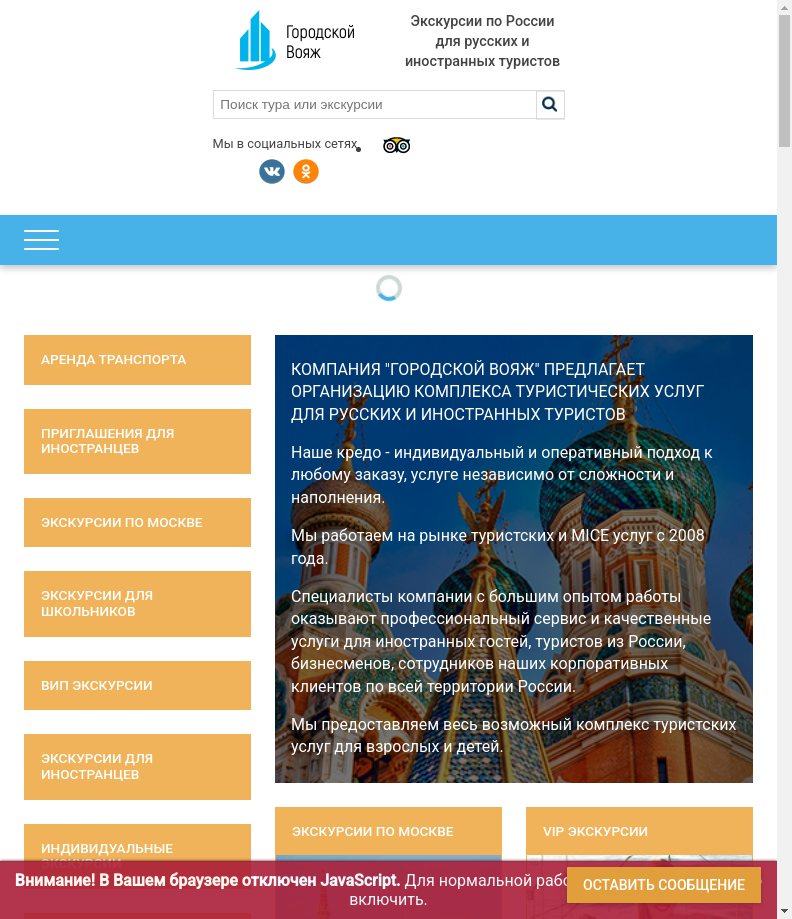Open the TripAdvisor owl icon
The width and height of the screenshot is (792, 919).
coord(396,145)
